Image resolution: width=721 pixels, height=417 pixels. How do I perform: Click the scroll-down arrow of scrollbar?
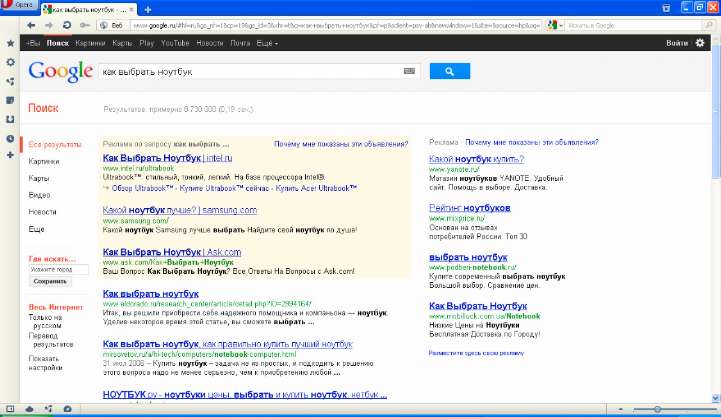tap(716, 399)
